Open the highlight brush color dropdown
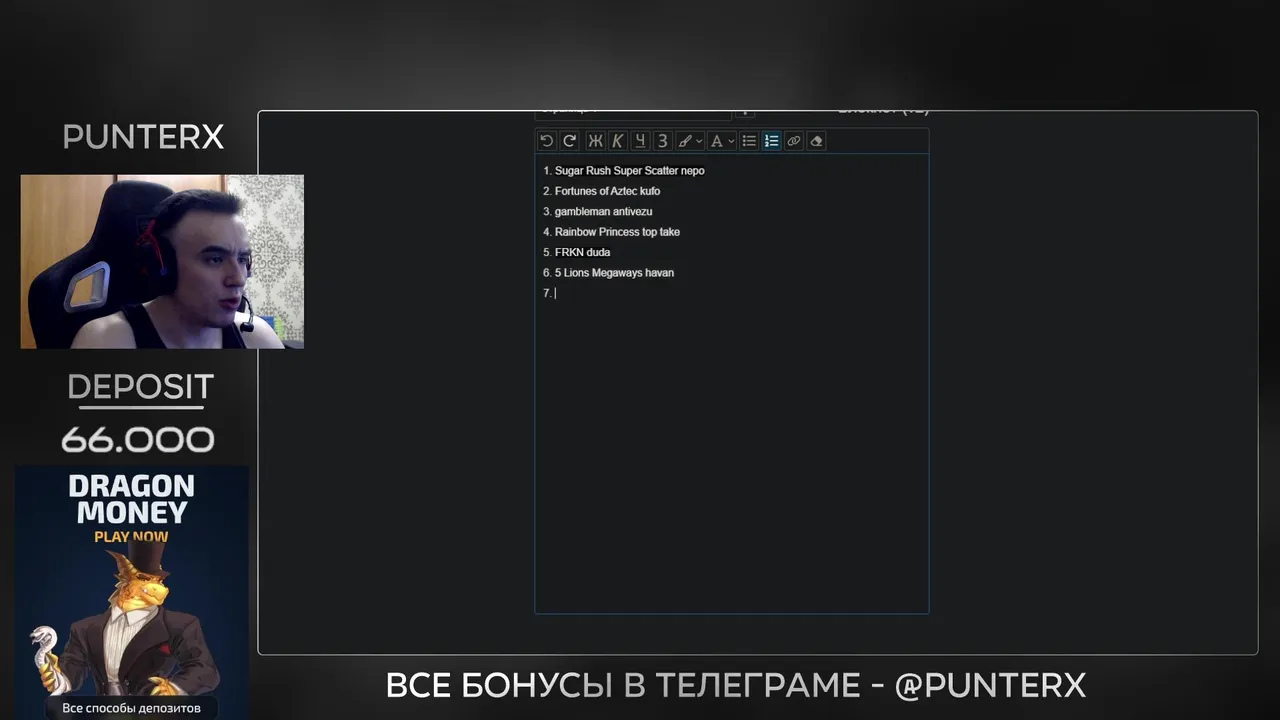The image size is (1280, 720). (690, 141)
